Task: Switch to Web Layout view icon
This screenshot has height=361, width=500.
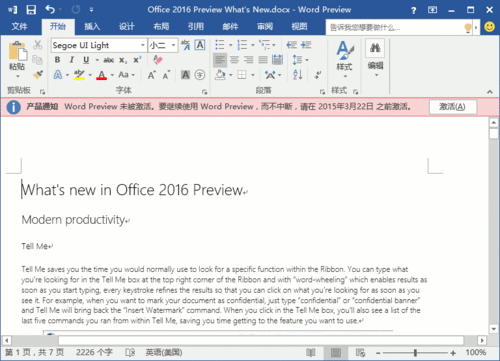Action: pyautogui.click(x=360, y=352)
